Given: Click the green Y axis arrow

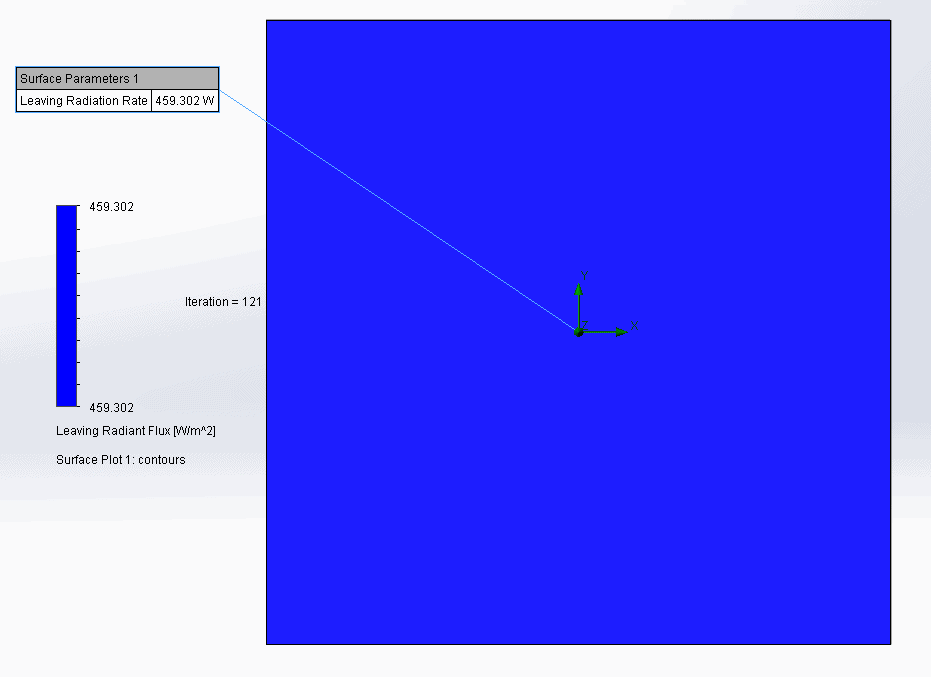Looking at the screenshot, I should point(578,306).
